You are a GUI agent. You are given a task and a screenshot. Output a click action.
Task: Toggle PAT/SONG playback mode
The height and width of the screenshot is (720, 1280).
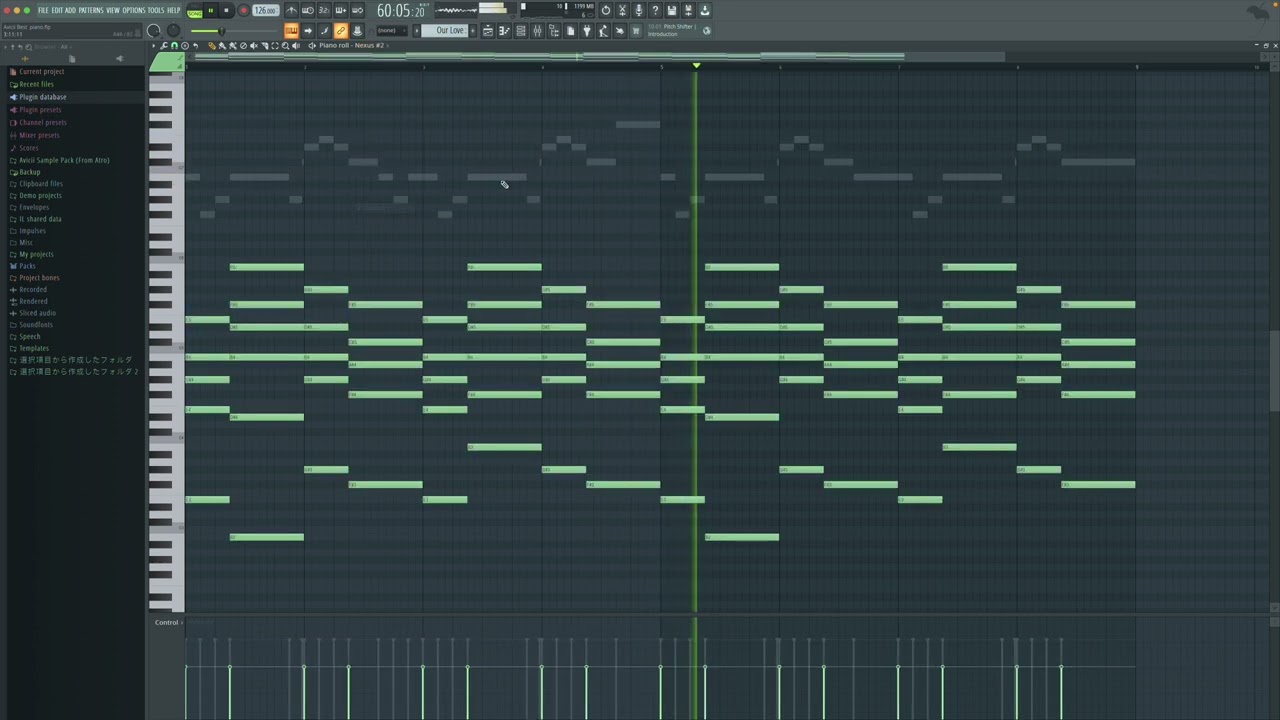(x=194, y=11)
